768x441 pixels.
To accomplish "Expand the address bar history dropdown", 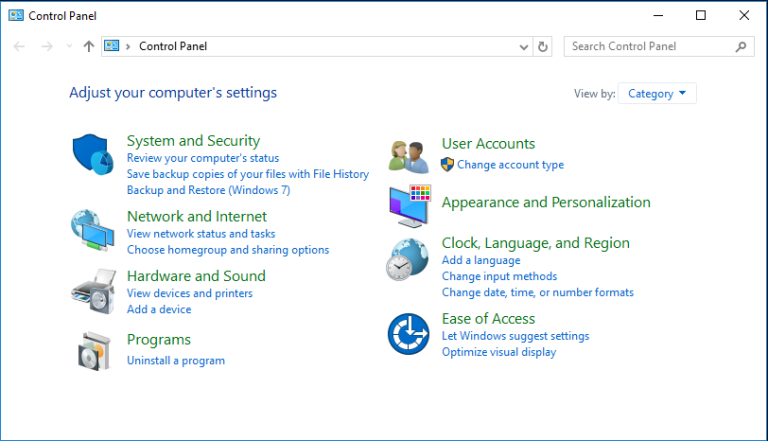I will pyautogui.click(x=524, y=47).
